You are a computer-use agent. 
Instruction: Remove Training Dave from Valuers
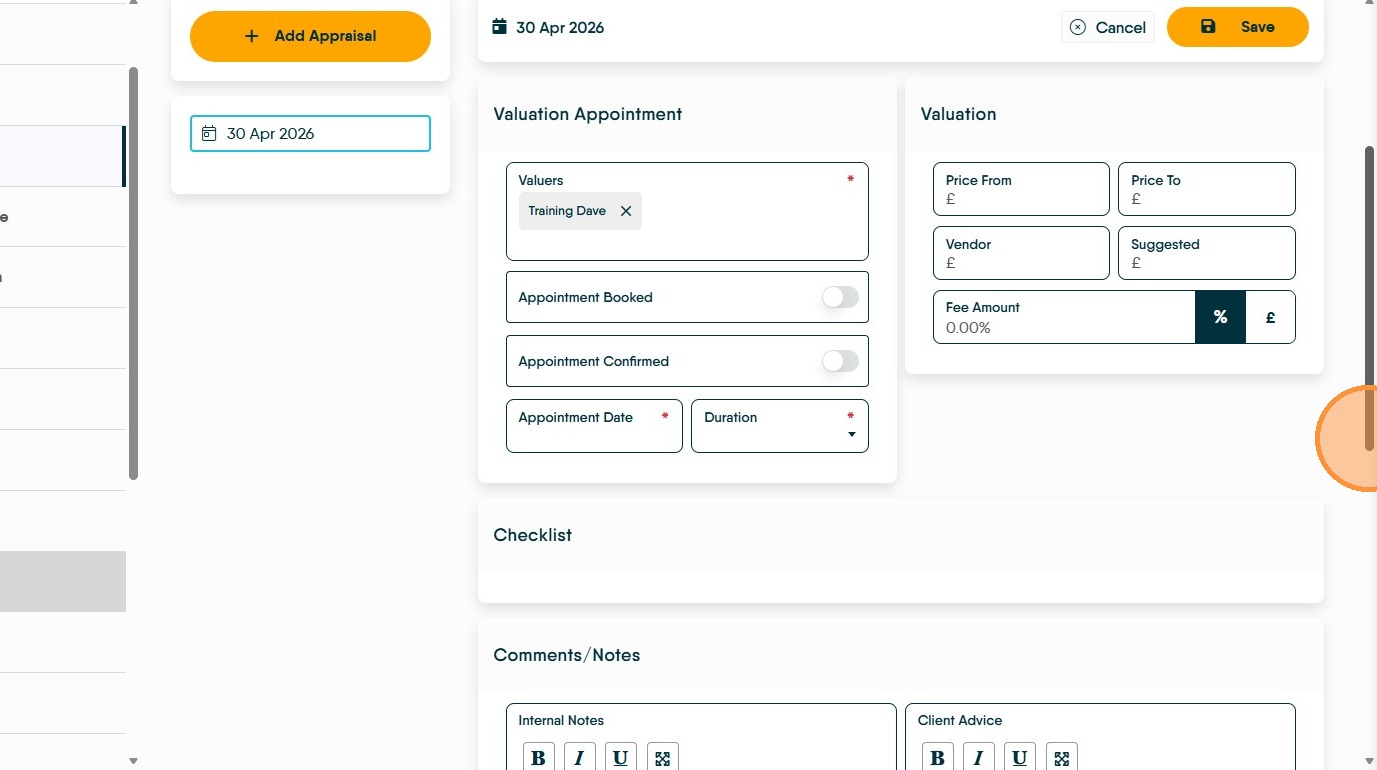pos(626,211)
